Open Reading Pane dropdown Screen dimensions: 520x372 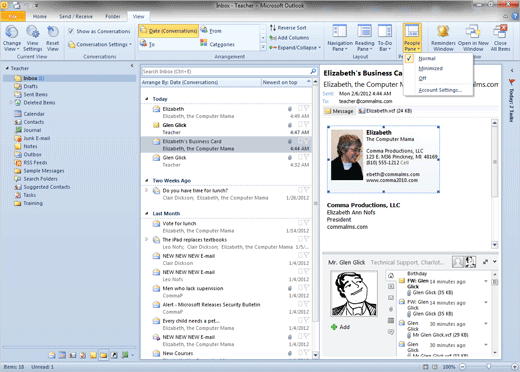364,38
